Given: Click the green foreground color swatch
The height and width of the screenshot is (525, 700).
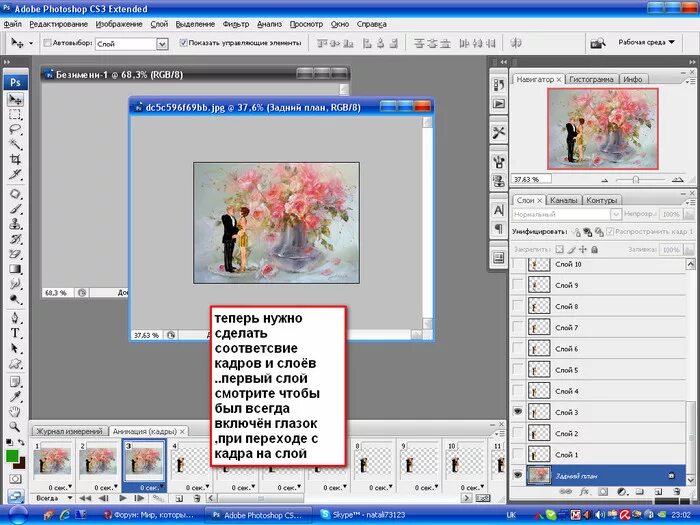Looking at the screenshot, I should coord(12,456).
